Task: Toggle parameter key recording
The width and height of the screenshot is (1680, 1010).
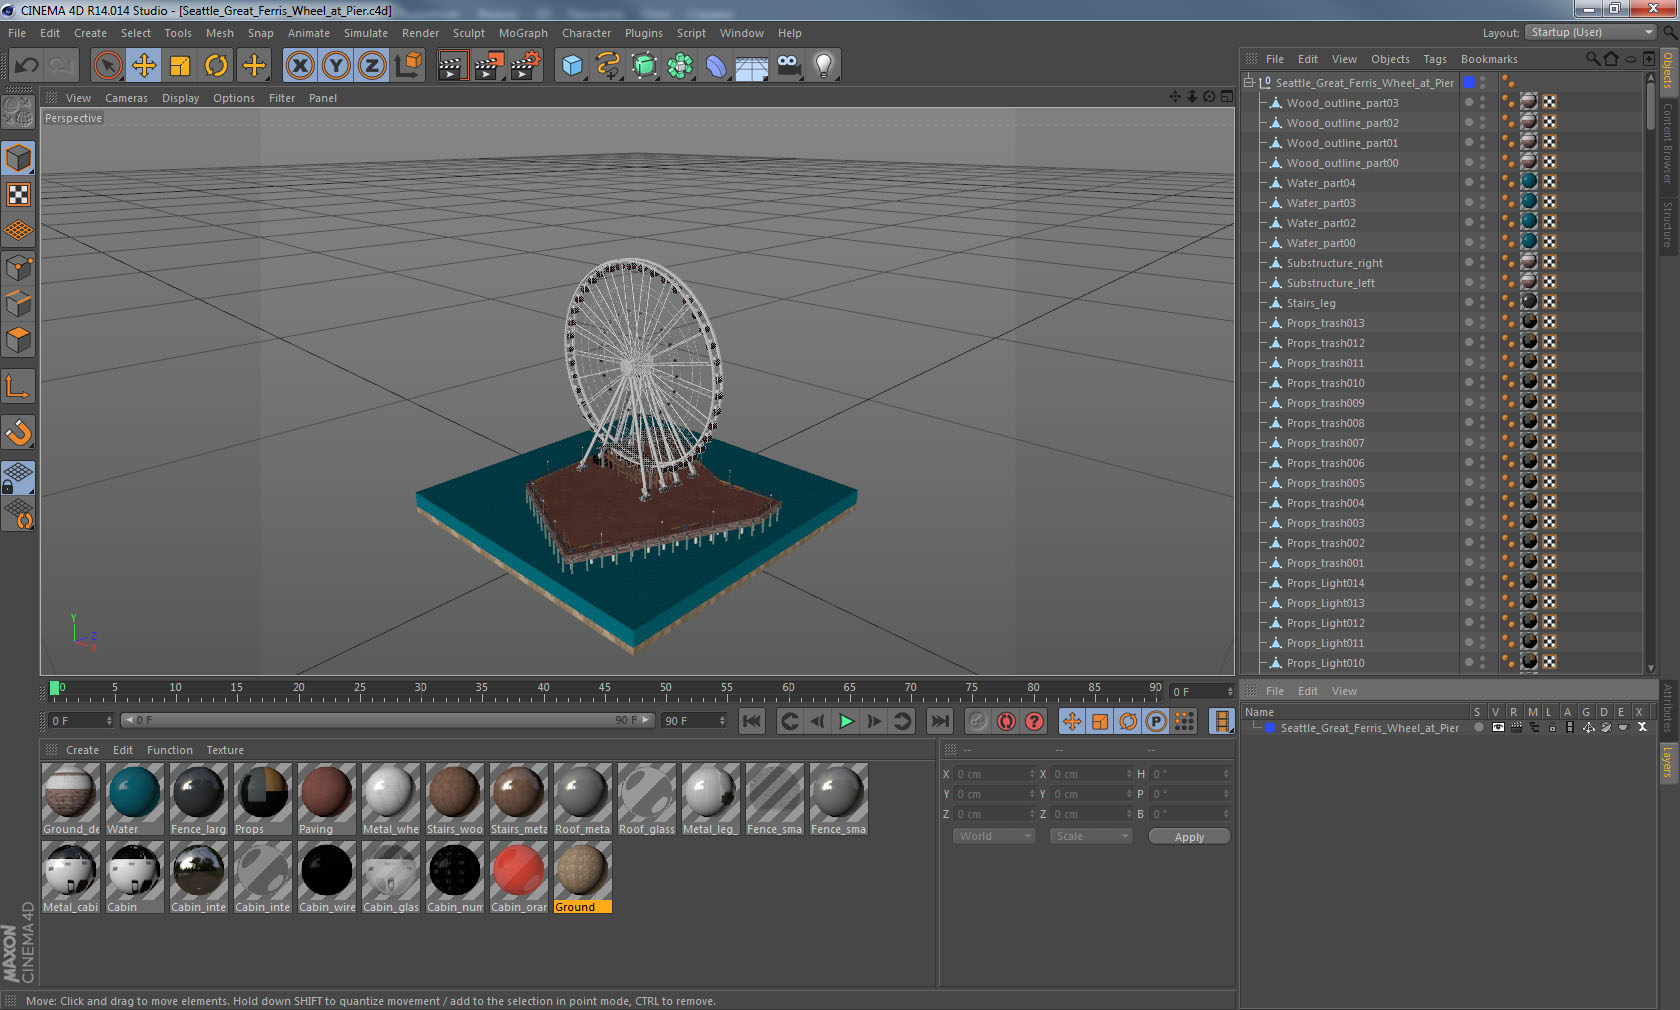Action: (1156, 721)
